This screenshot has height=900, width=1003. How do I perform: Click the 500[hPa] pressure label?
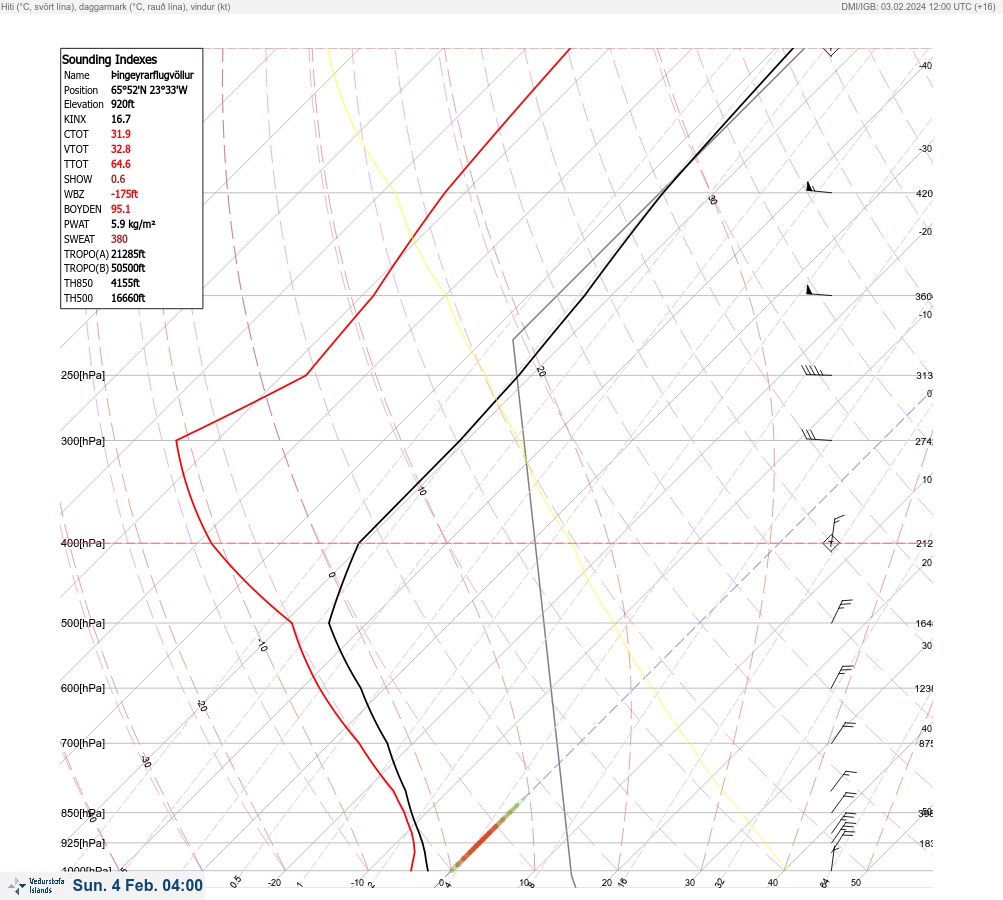pyautogui.click(x=83, y=623)
